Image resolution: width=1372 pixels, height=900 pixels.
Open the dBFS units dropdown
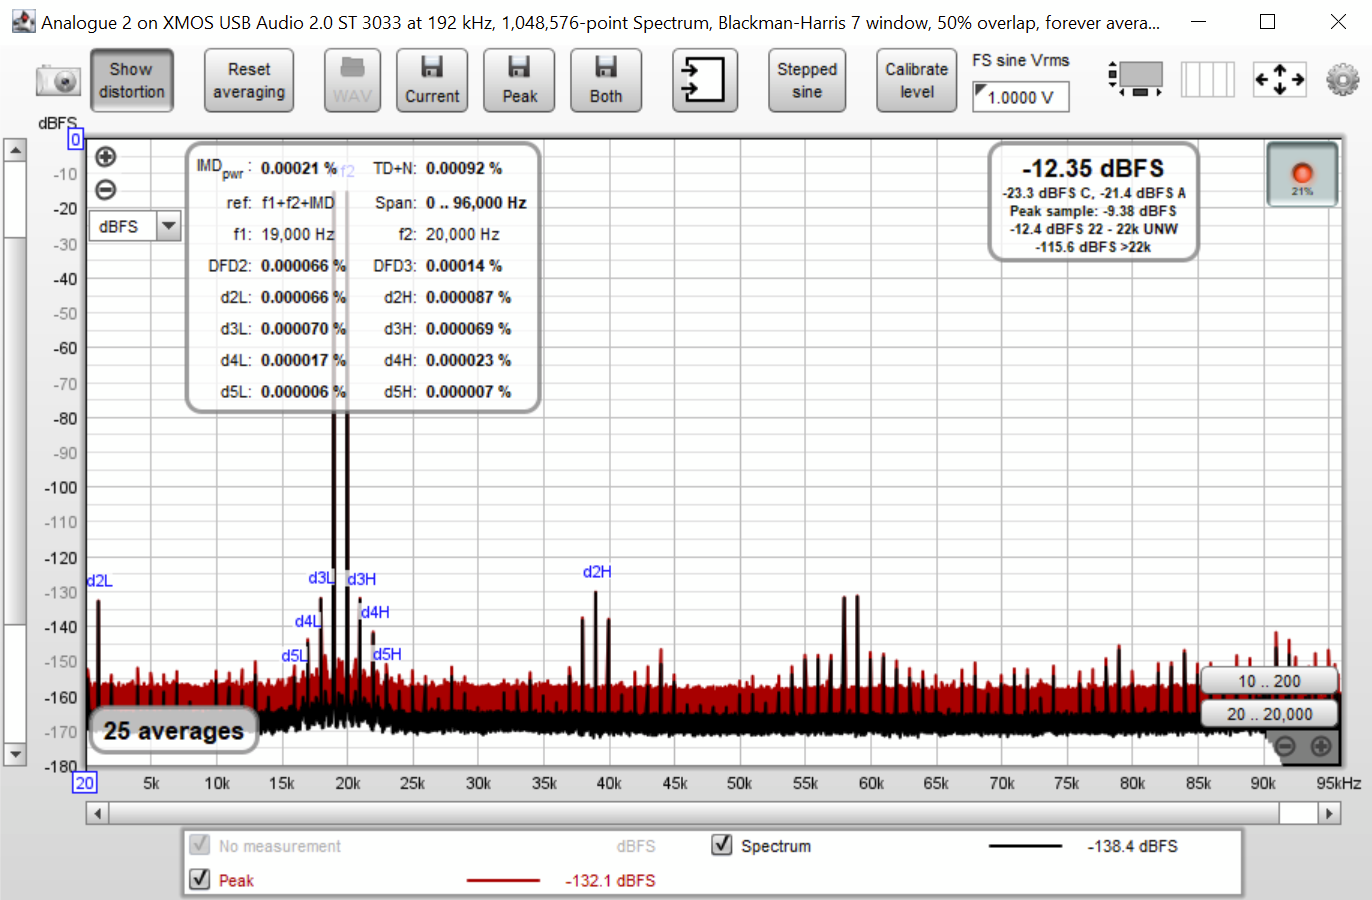point(135,226)
